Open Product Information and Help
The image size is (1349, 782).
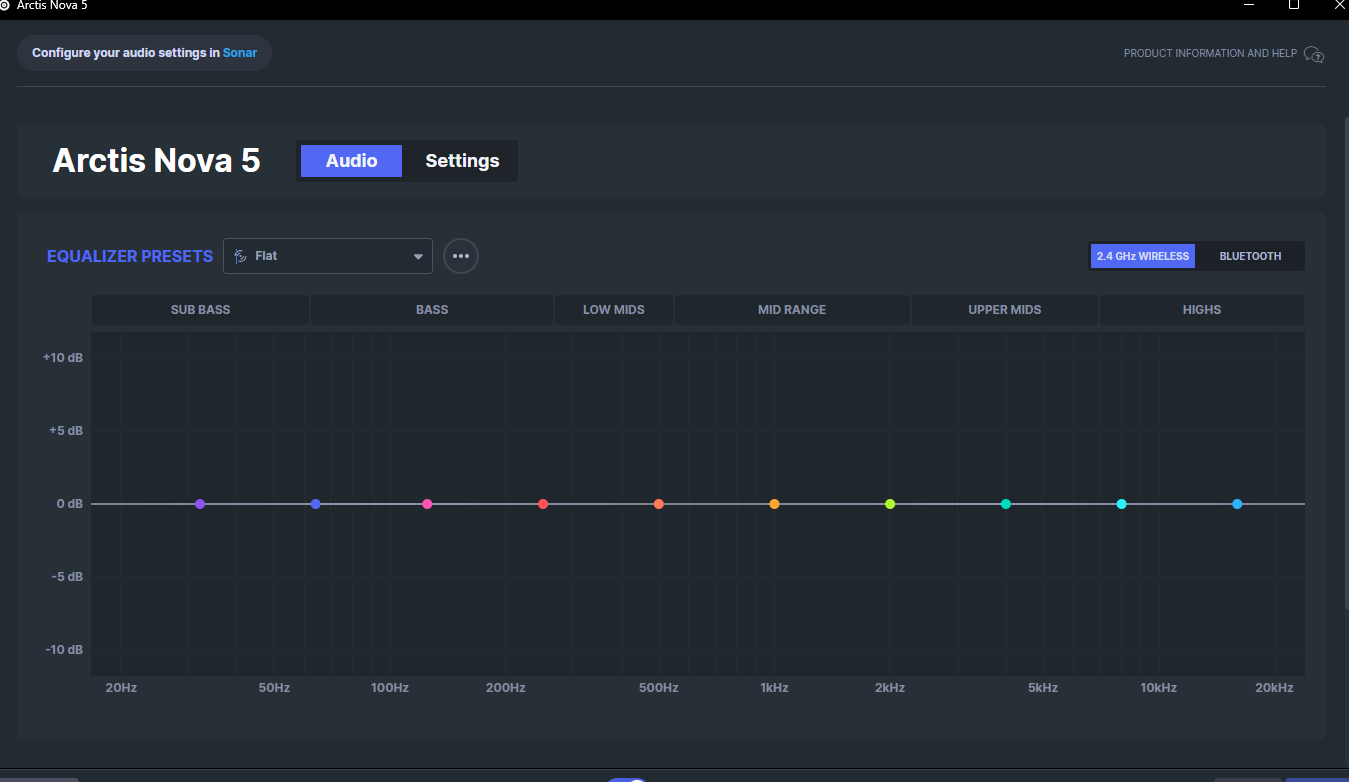(1210, 54)
